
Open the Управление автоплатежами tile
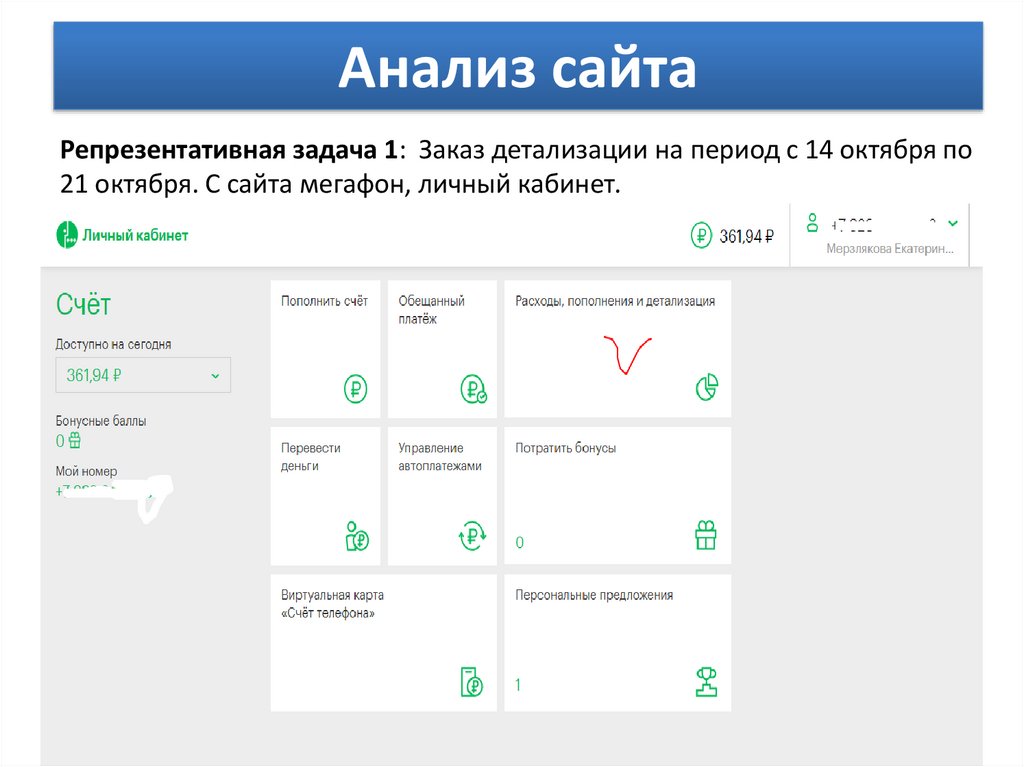coord(442,497)
